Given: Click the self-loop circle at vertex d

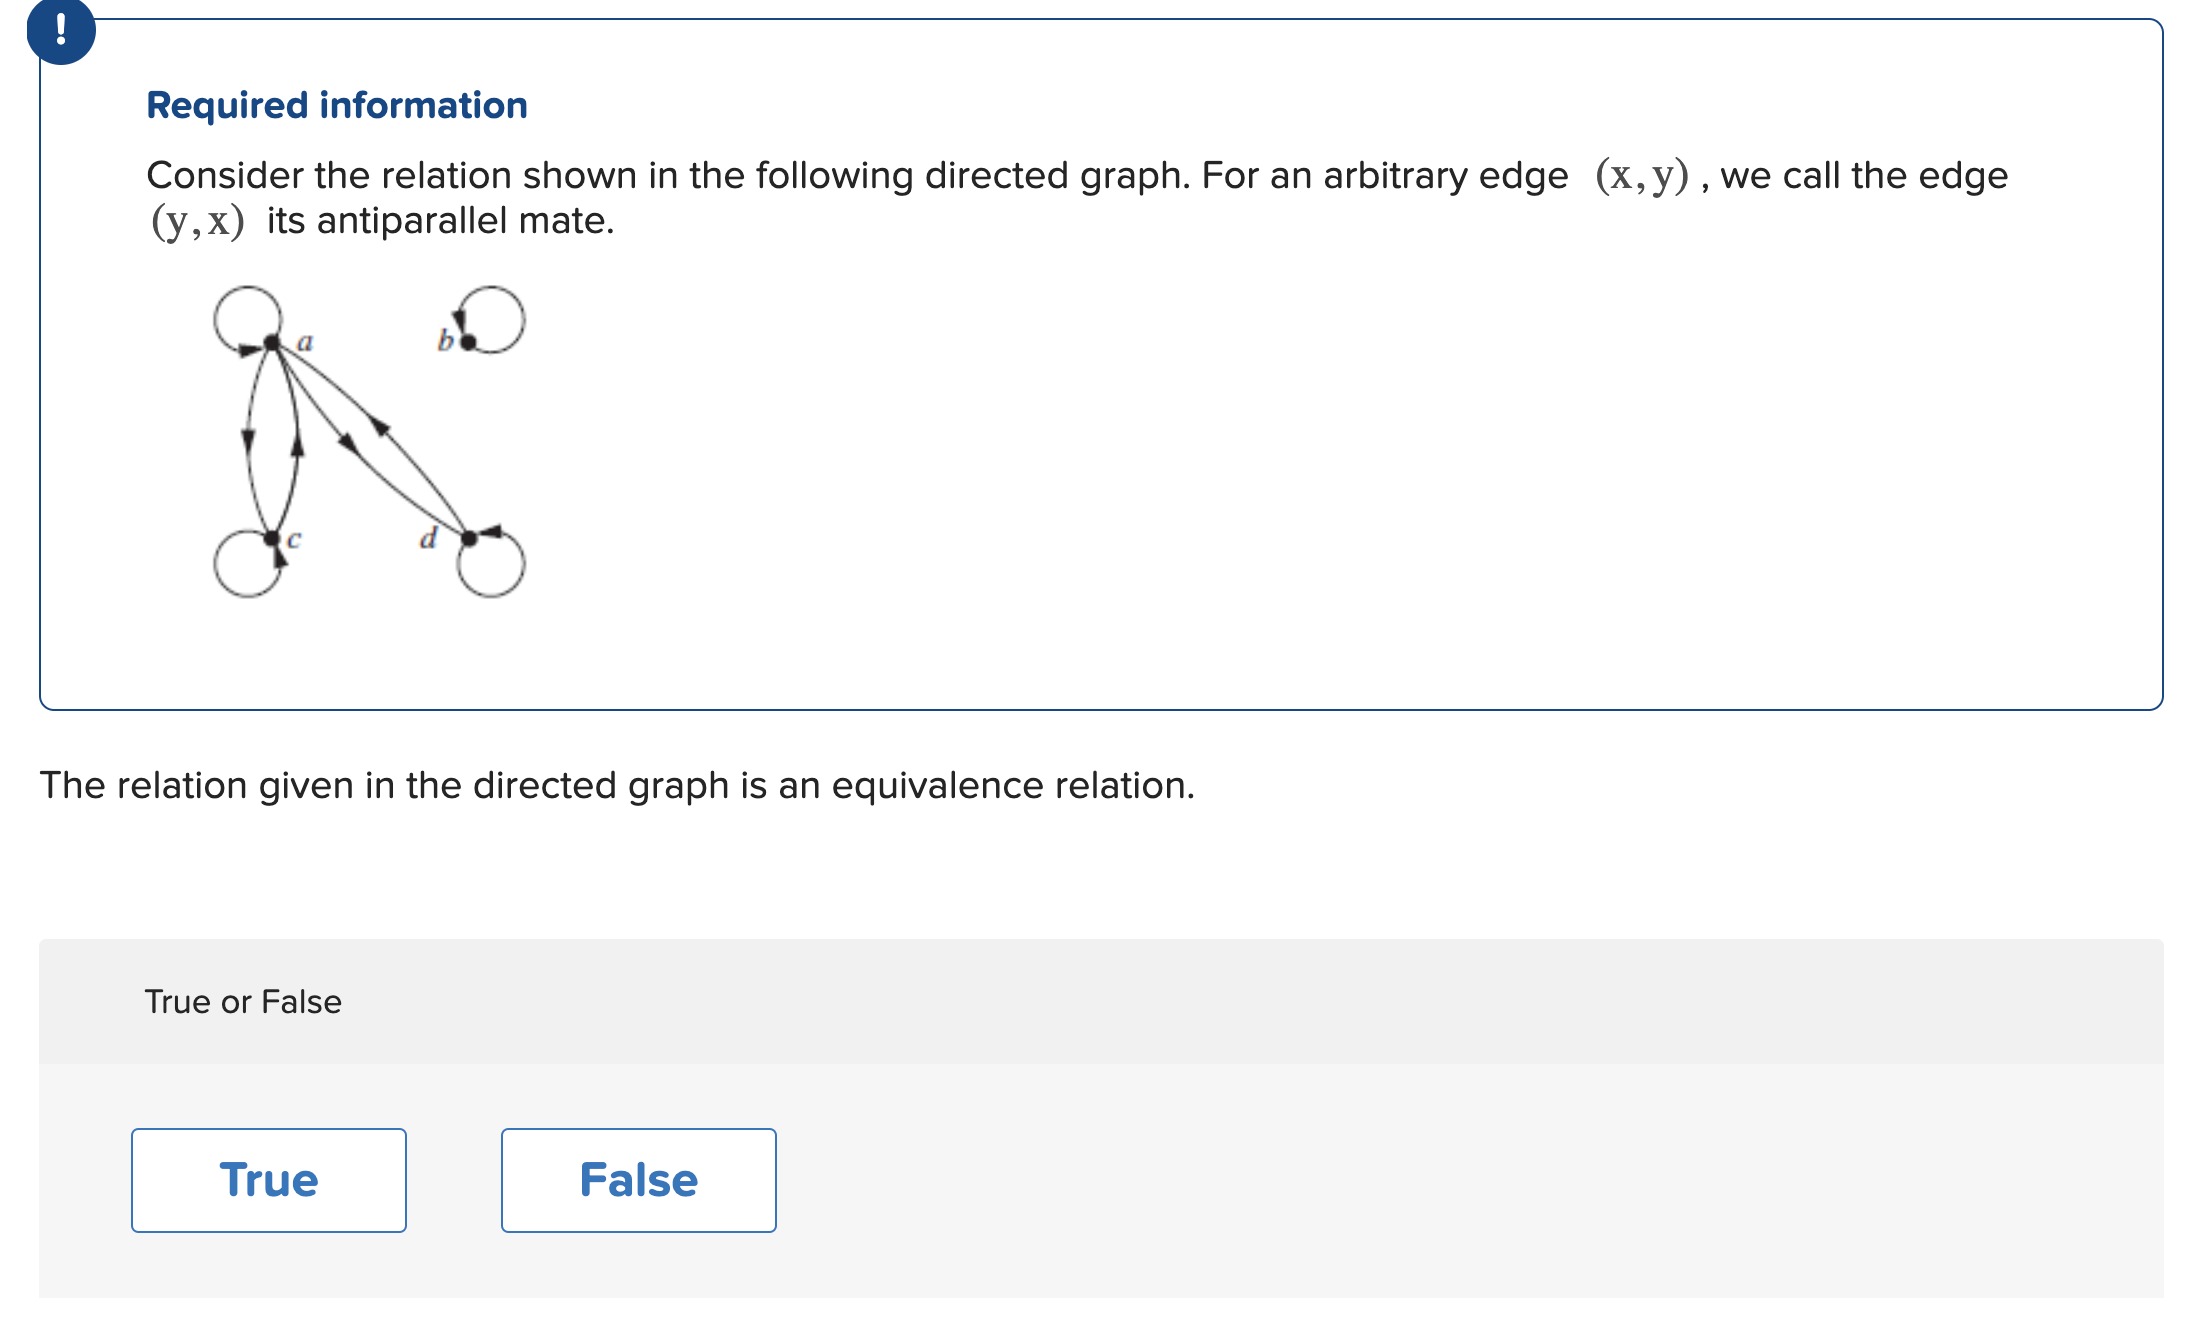Looking at the screenshot, I should [491, 564].
